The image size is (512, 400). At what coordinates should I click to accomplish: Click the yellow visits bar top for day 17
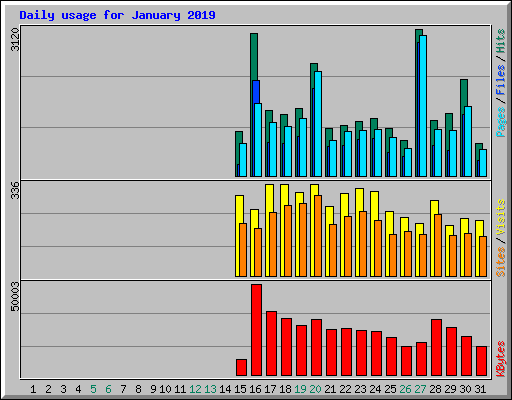(x=269, y=198)
